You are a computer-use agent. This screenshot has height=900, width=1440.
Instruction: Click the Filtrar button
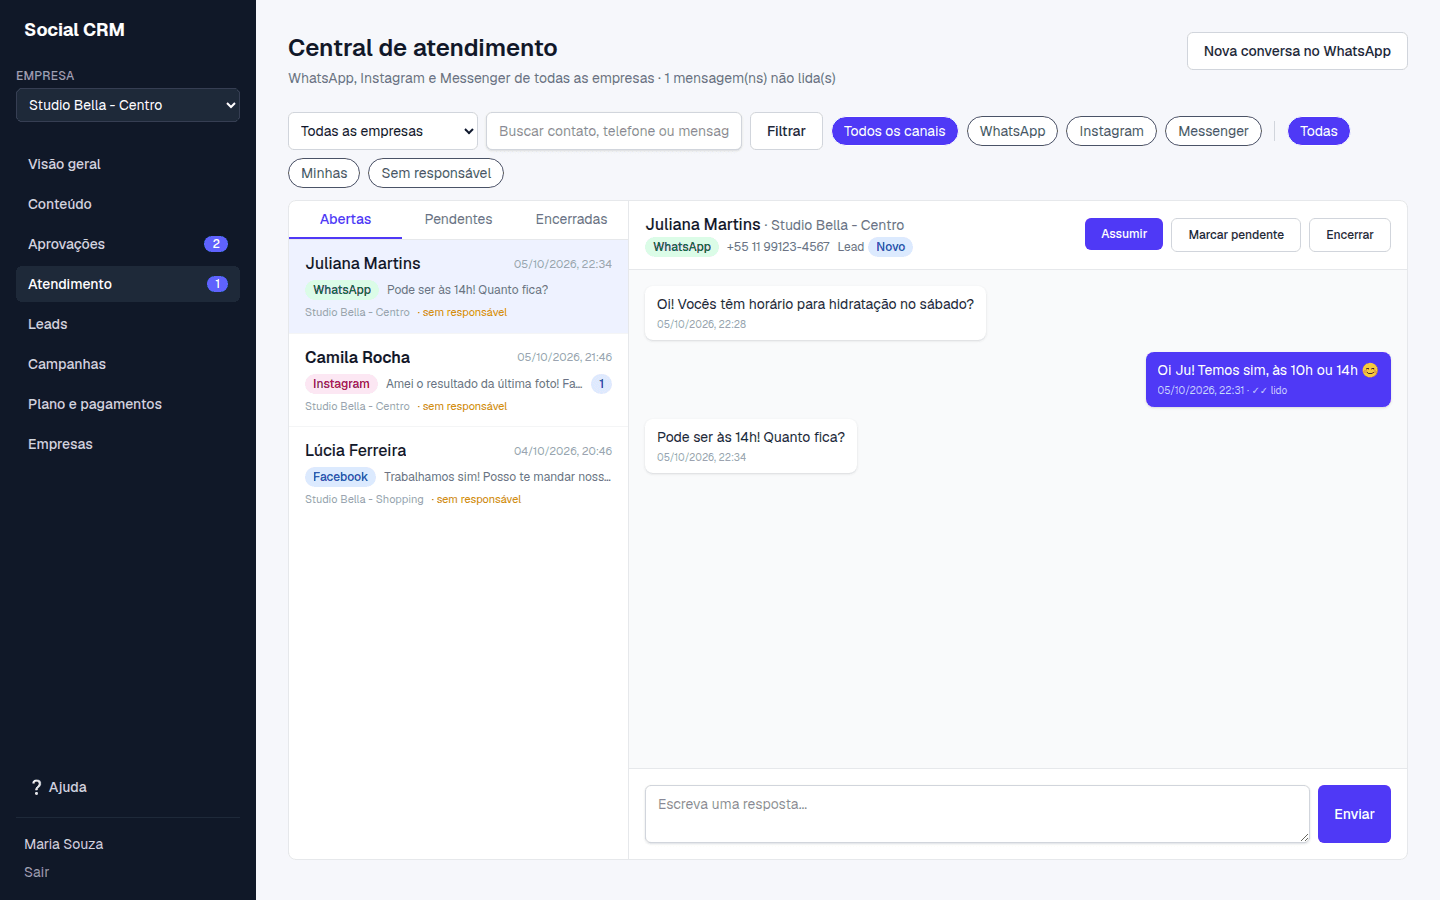tap(786, 131)
